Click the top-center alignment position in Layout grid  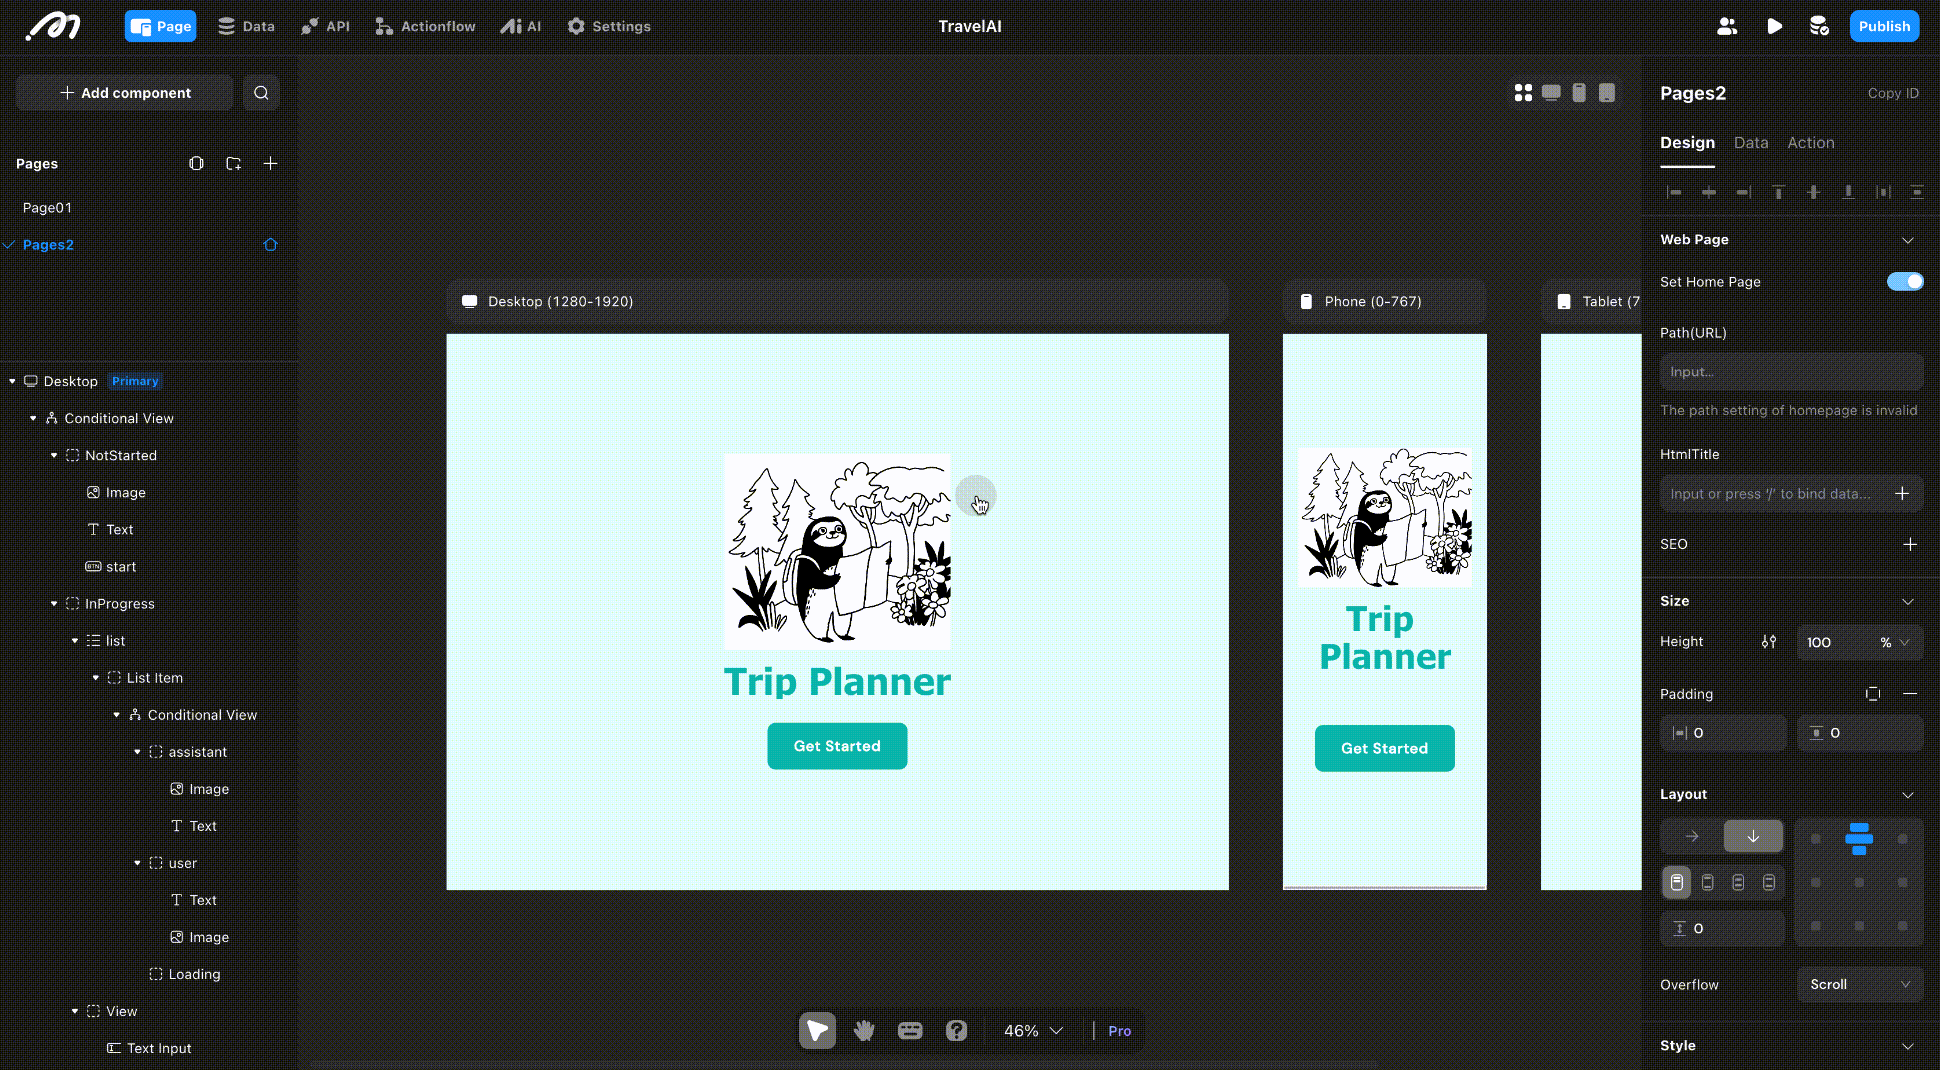(x=1859, y=838)
